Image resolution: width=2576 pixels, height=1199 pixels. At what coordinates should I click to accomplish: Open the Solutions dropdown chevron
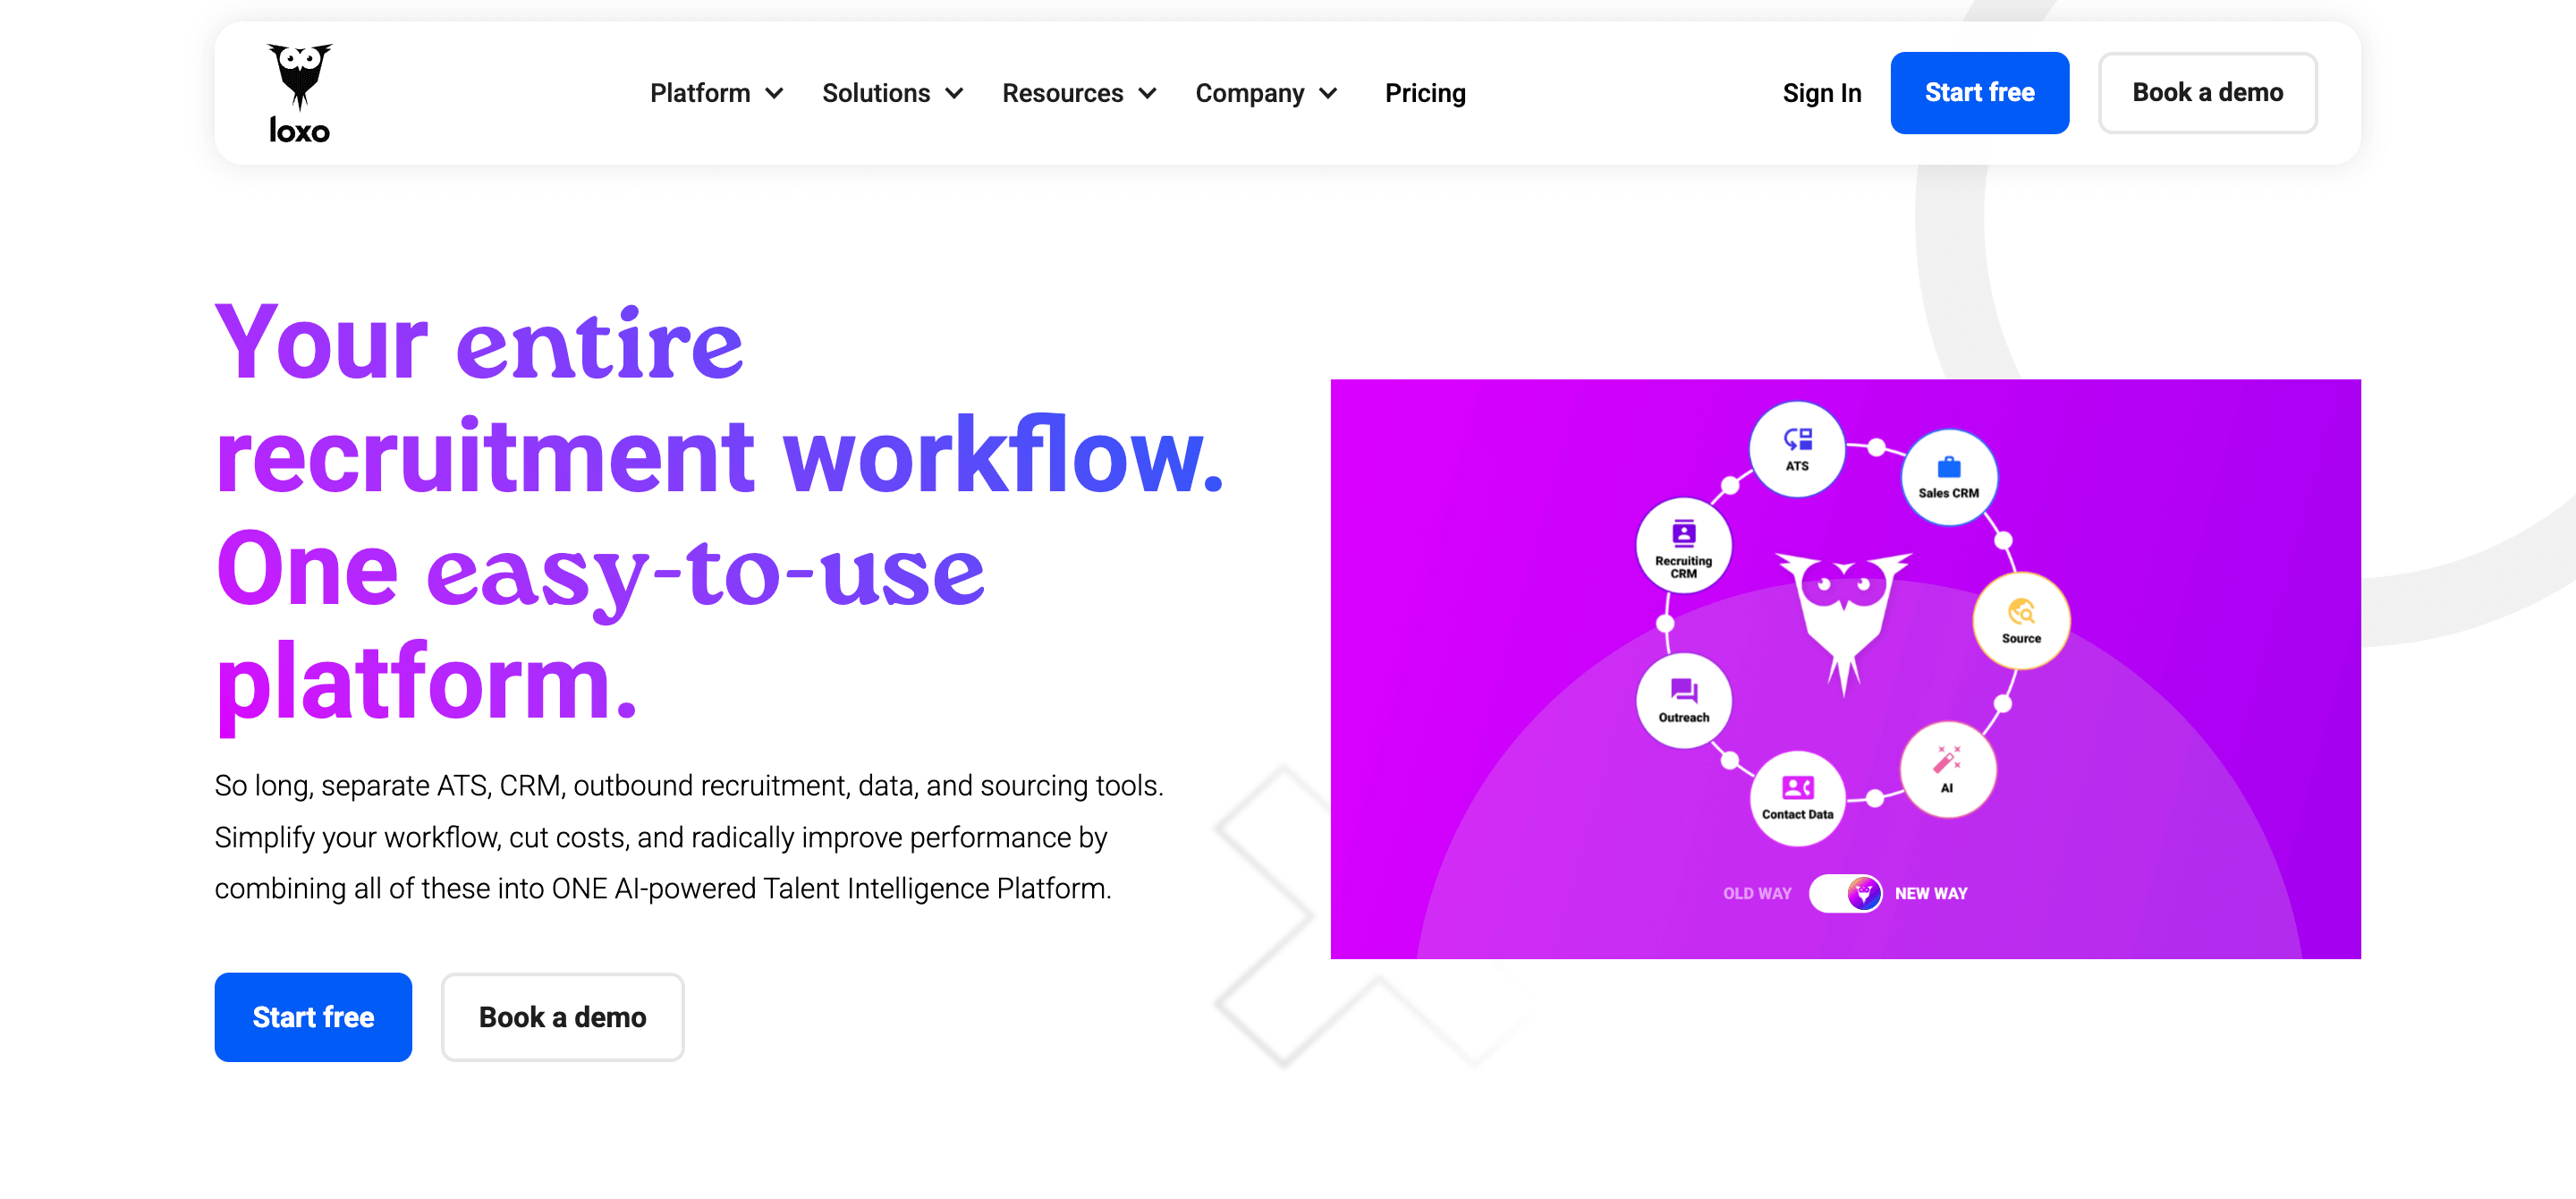click(953, 93)
